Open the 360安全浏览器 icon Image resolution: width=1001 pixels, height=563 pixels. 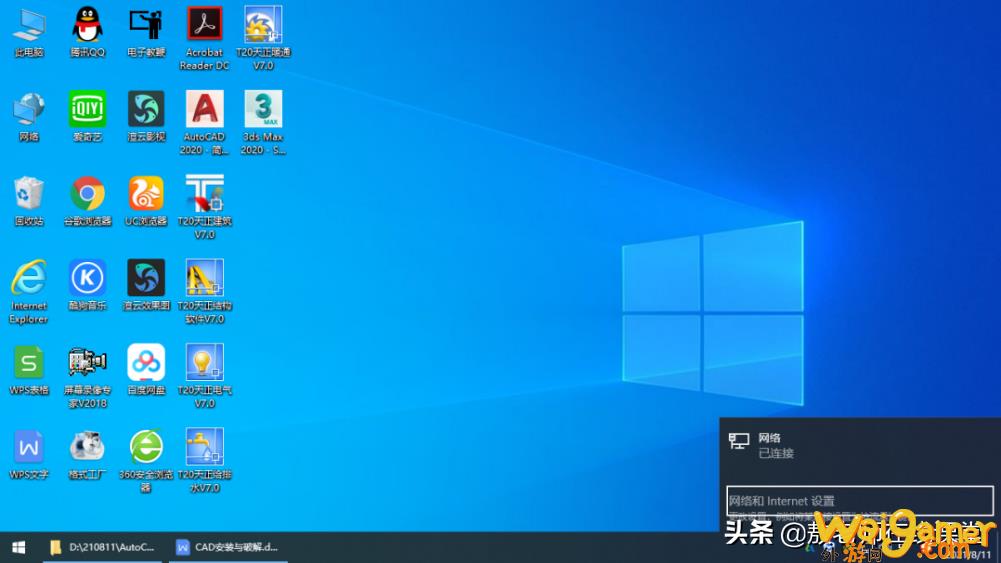[146, 460]
